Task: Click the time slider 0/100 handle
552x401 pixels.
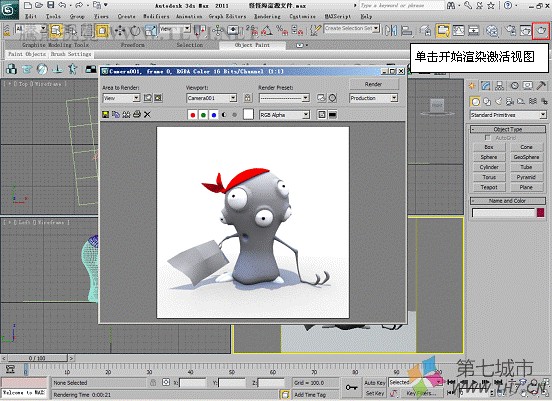Action: pyautogui.click(x=37, y=358)
